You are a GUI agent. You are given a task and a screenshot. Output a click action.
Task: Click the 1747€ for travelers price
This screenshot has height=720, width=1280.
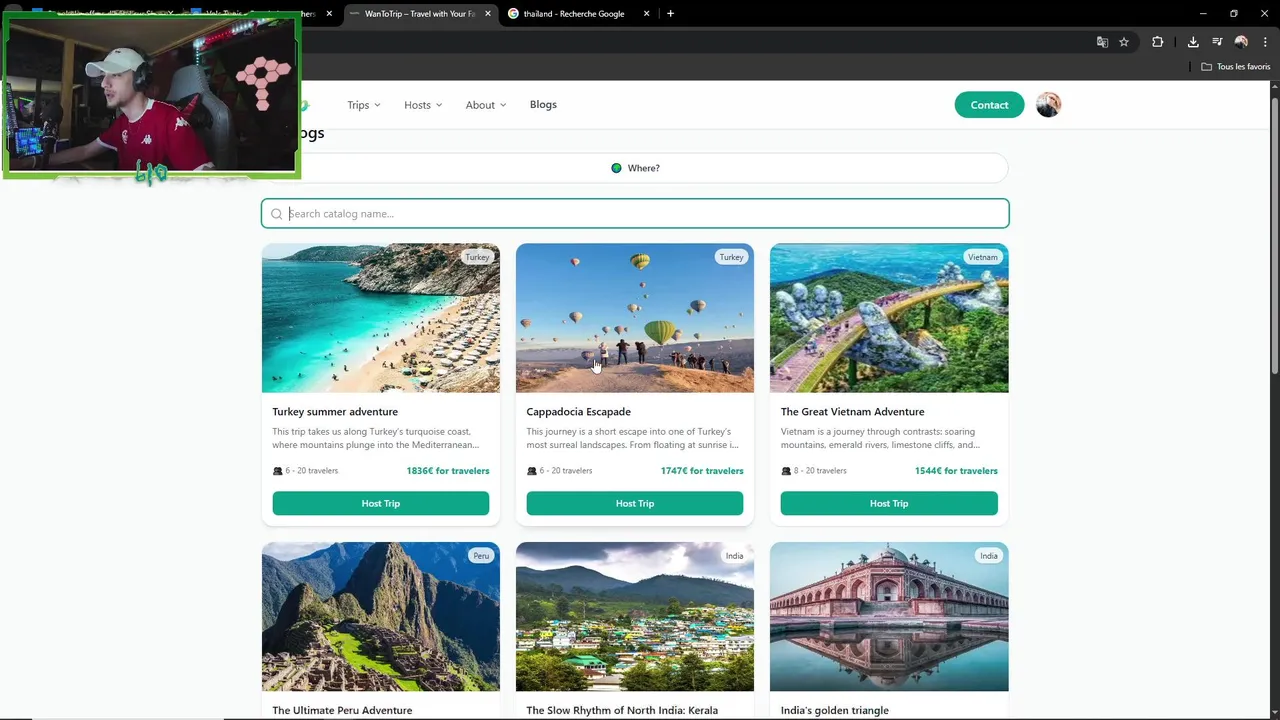(x=702, y=471)
